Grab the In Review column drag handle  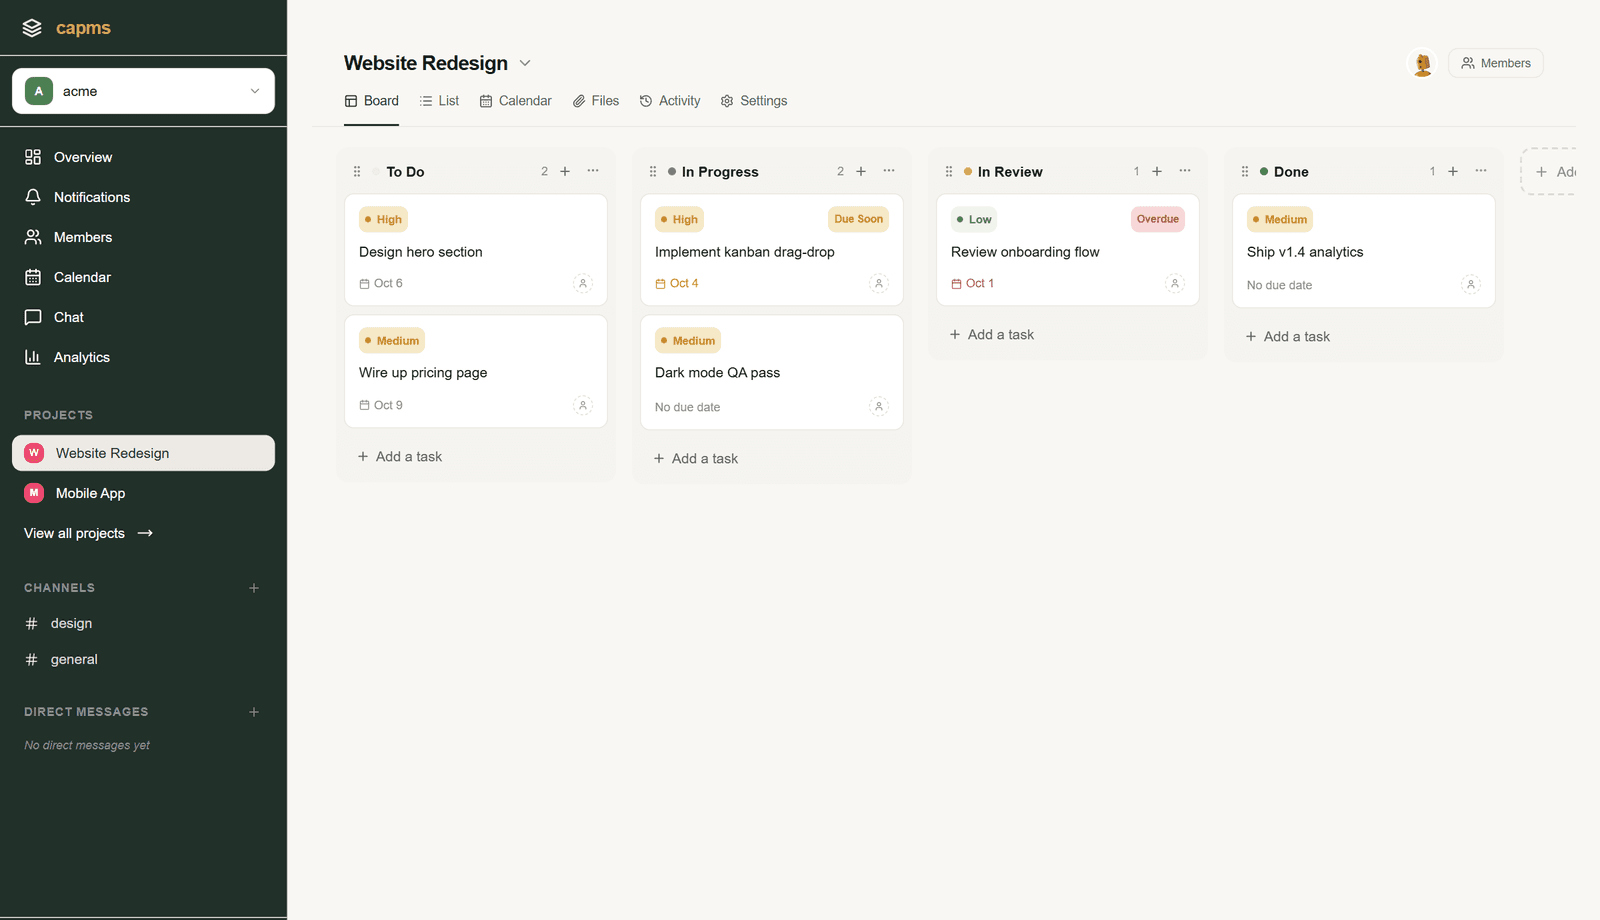tap(949, 172)
